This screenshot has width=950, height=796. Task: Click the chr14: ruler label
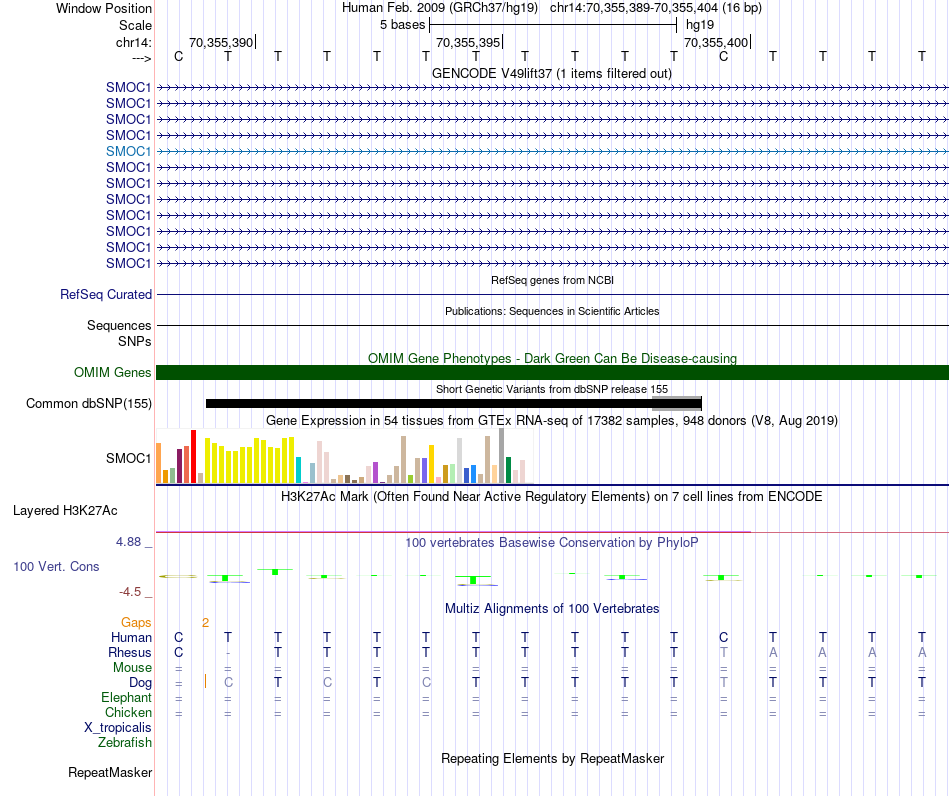pos(134,42)
